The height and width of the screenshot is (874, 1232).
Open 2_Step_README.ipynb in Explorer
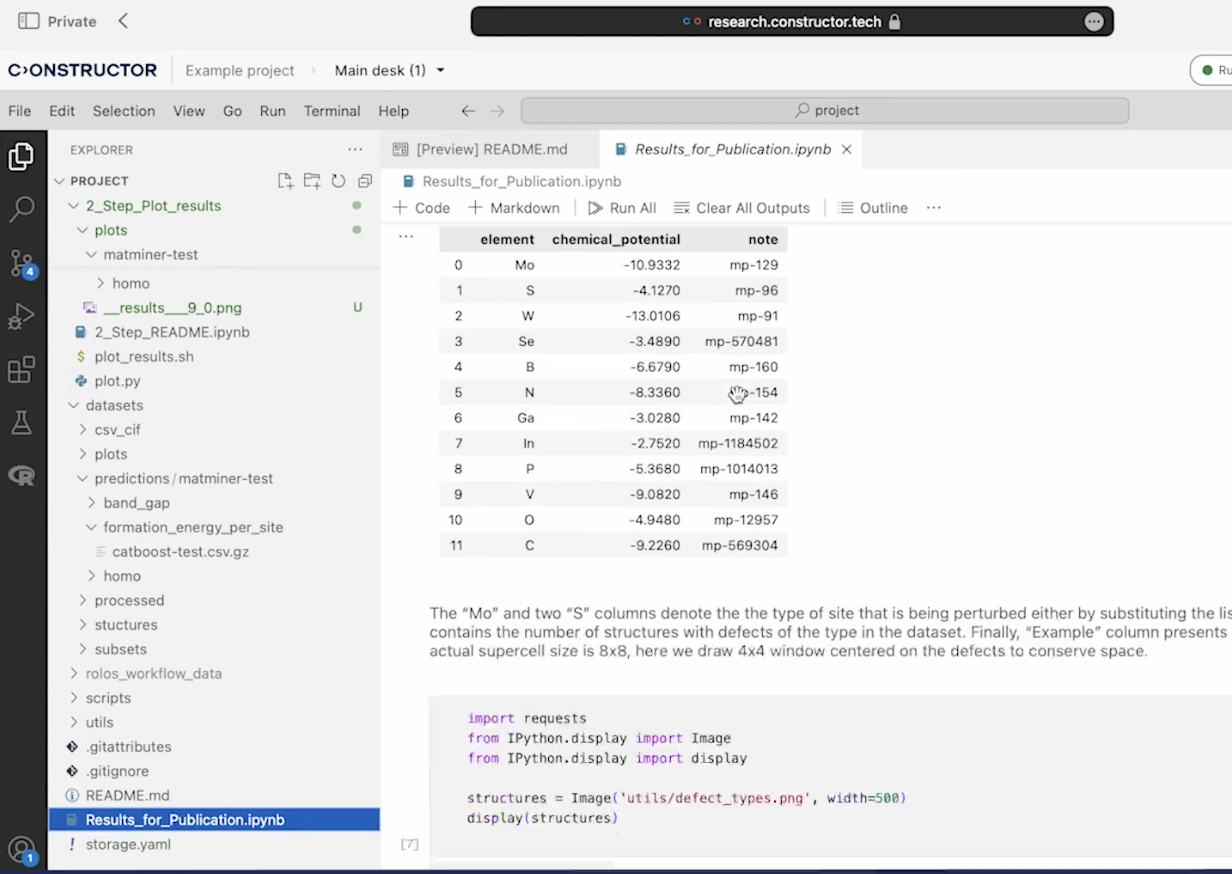tap(172, 332)
